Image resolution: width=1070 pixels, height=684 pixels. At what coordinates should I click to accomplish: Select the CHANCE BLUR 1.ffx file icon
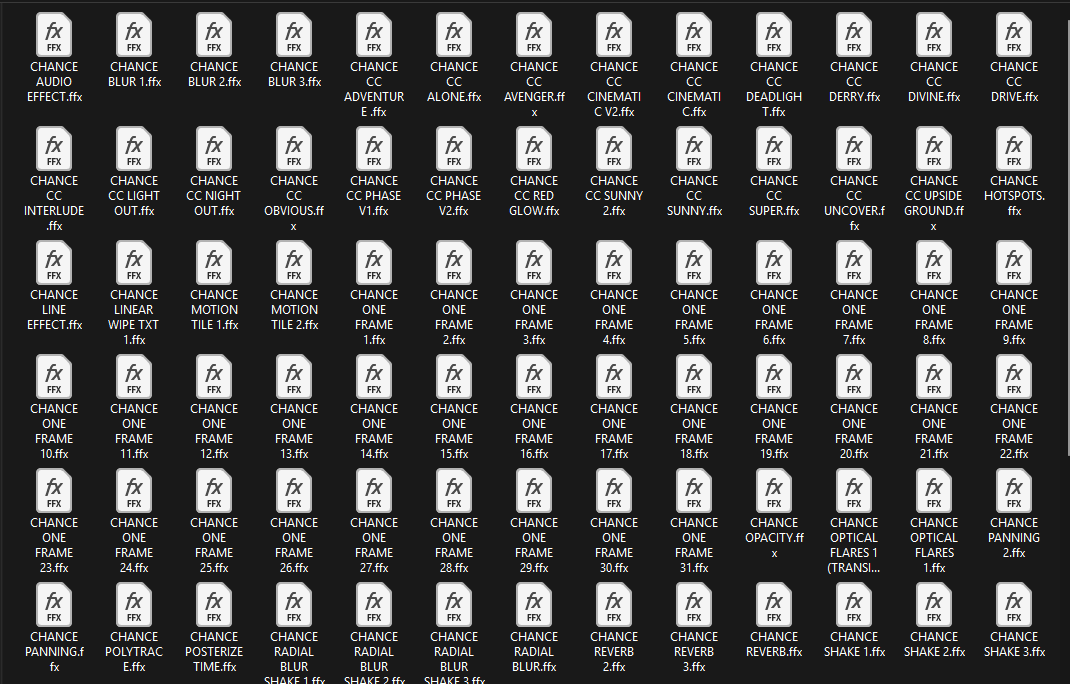[x=134, y=34]
